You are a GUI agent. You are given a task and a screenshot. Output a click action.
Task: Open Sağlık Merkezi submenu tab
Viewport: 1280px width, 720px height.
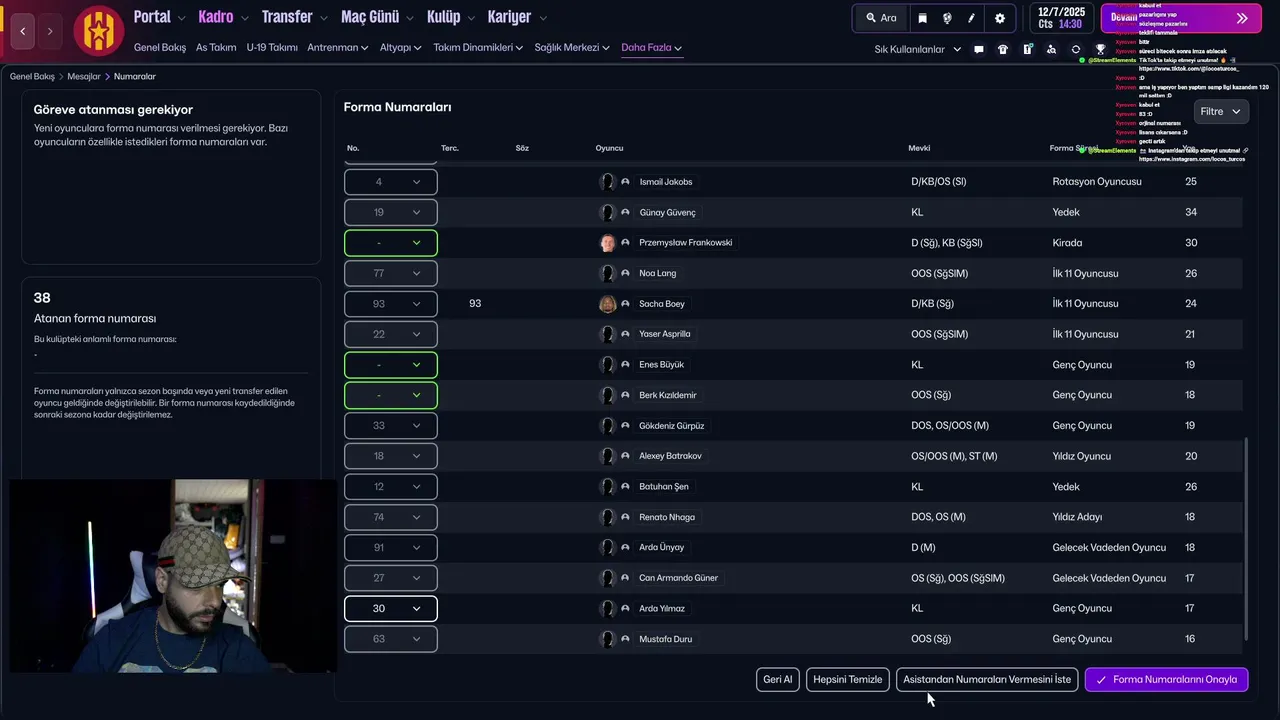click(x=572, y=47)
